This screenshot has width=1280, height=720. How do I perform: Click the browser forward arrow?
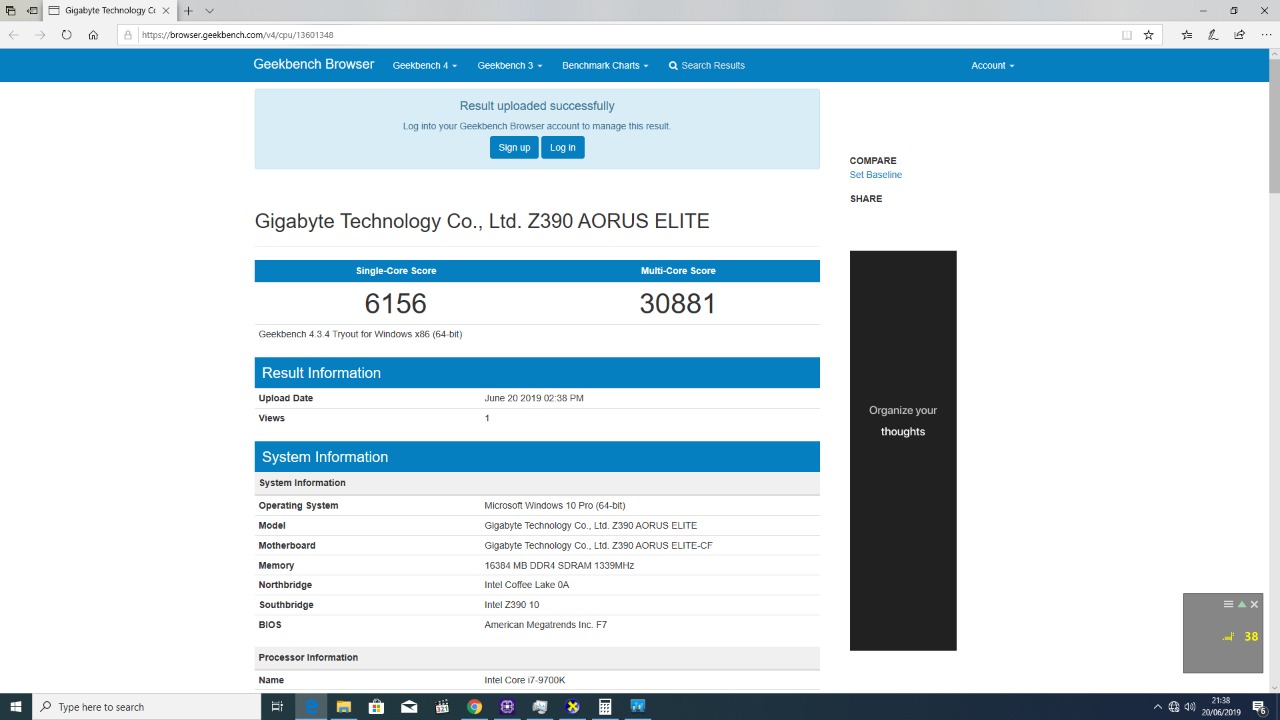click(40, 35)
